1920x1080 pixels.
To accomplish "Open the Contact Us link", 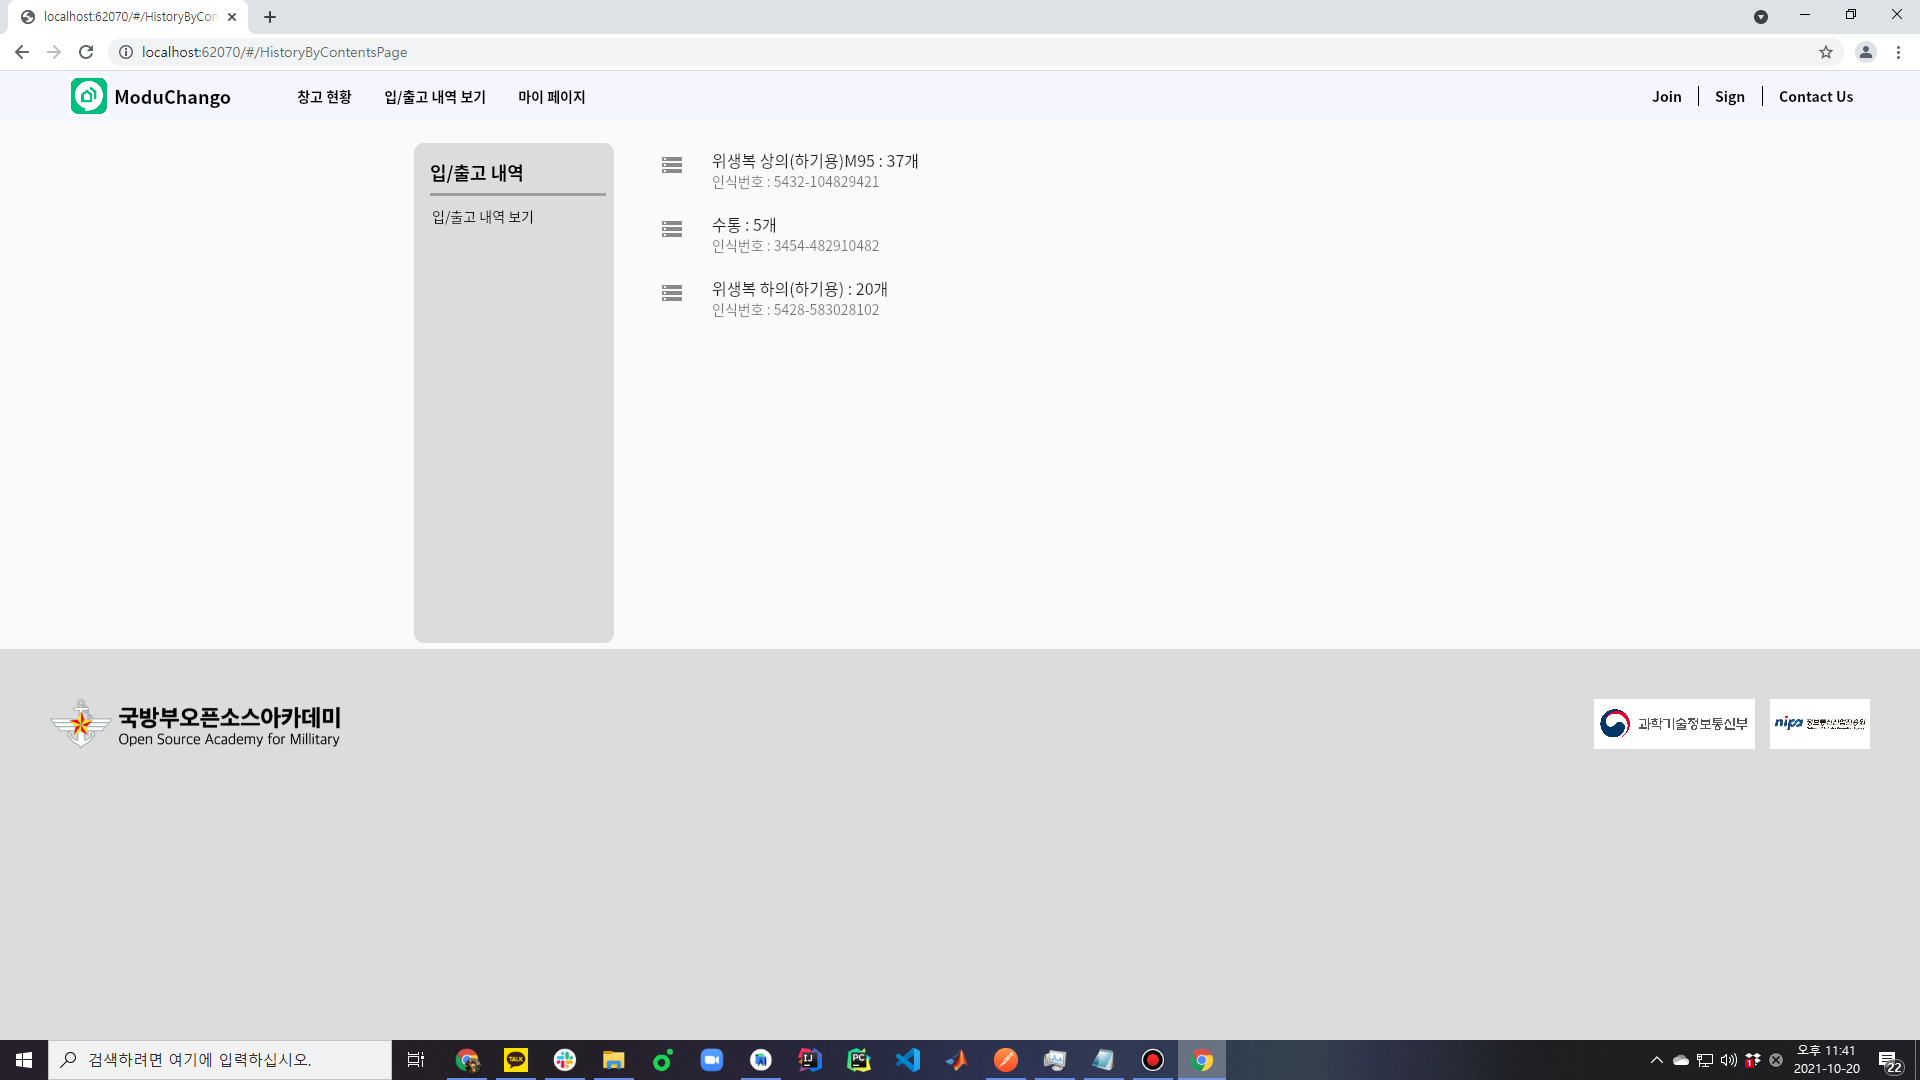I will click(1816, 97).
